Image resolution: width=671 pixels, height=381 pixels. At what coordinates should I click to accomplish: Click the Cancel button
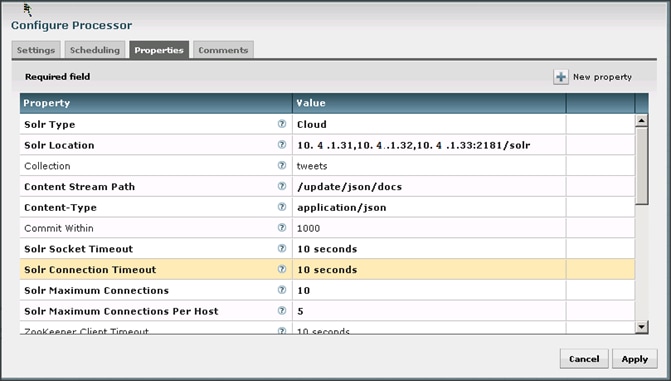[x=584, y=359]
